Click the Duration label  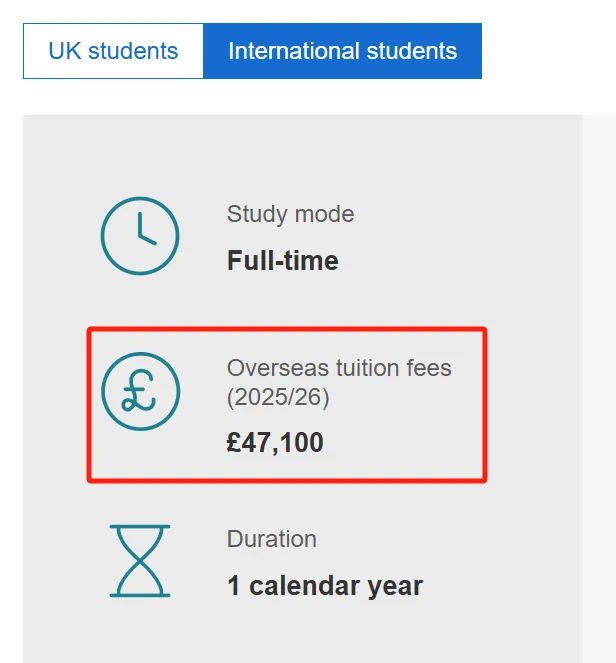click(271, 538)
